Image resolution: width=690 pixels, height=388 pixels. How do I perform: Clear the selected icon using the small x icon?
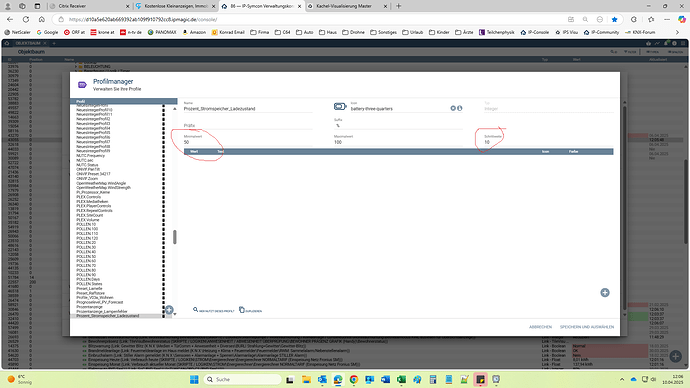pyautogui.click(x=453, y=108)
